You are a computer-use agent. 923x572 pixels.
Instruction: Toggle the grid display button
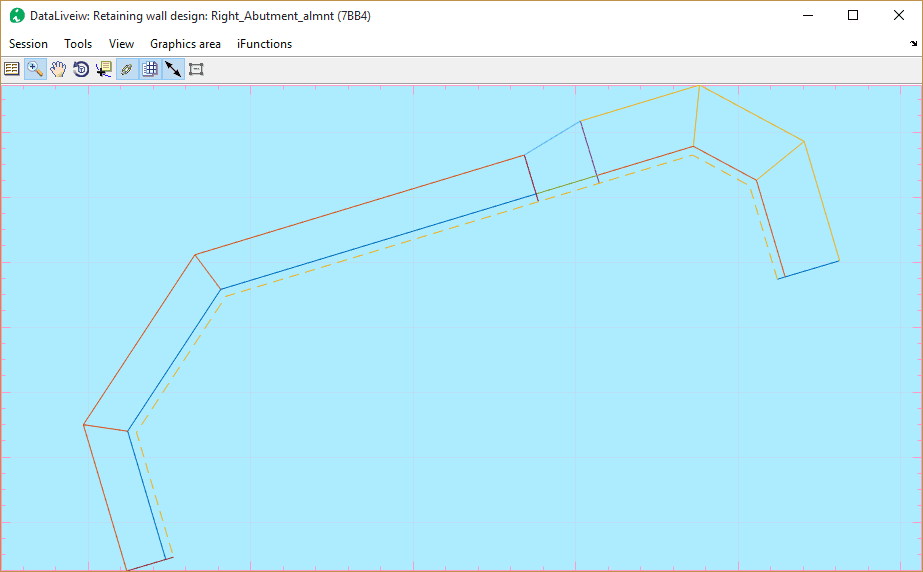[150, 69]
